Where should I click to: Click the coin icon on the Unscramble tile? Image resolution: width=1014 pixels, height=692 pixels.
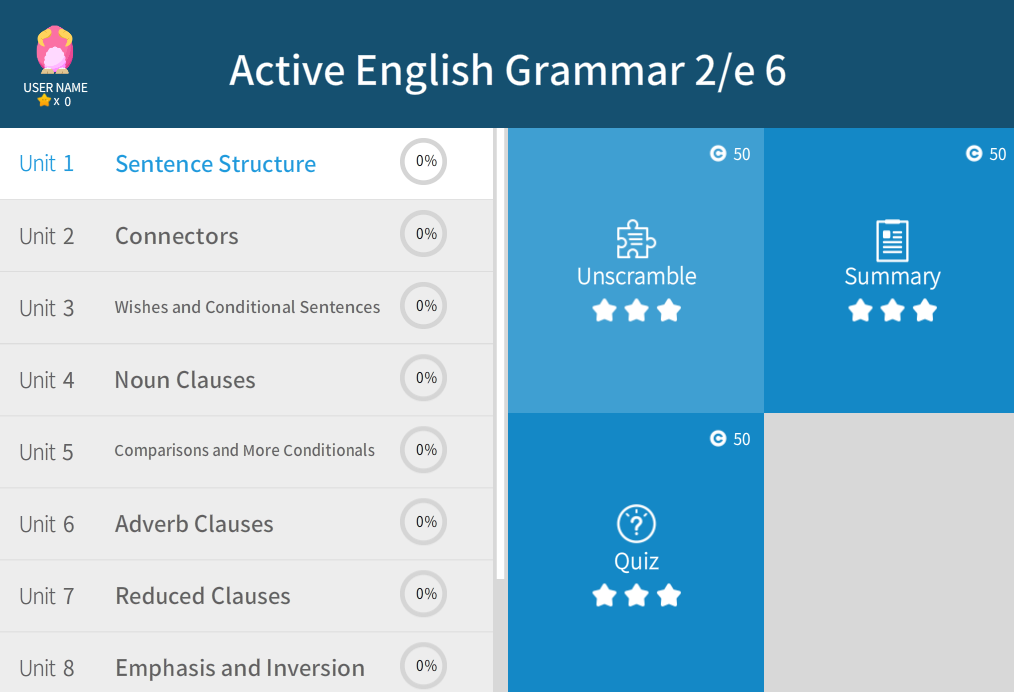pos(718,154)
